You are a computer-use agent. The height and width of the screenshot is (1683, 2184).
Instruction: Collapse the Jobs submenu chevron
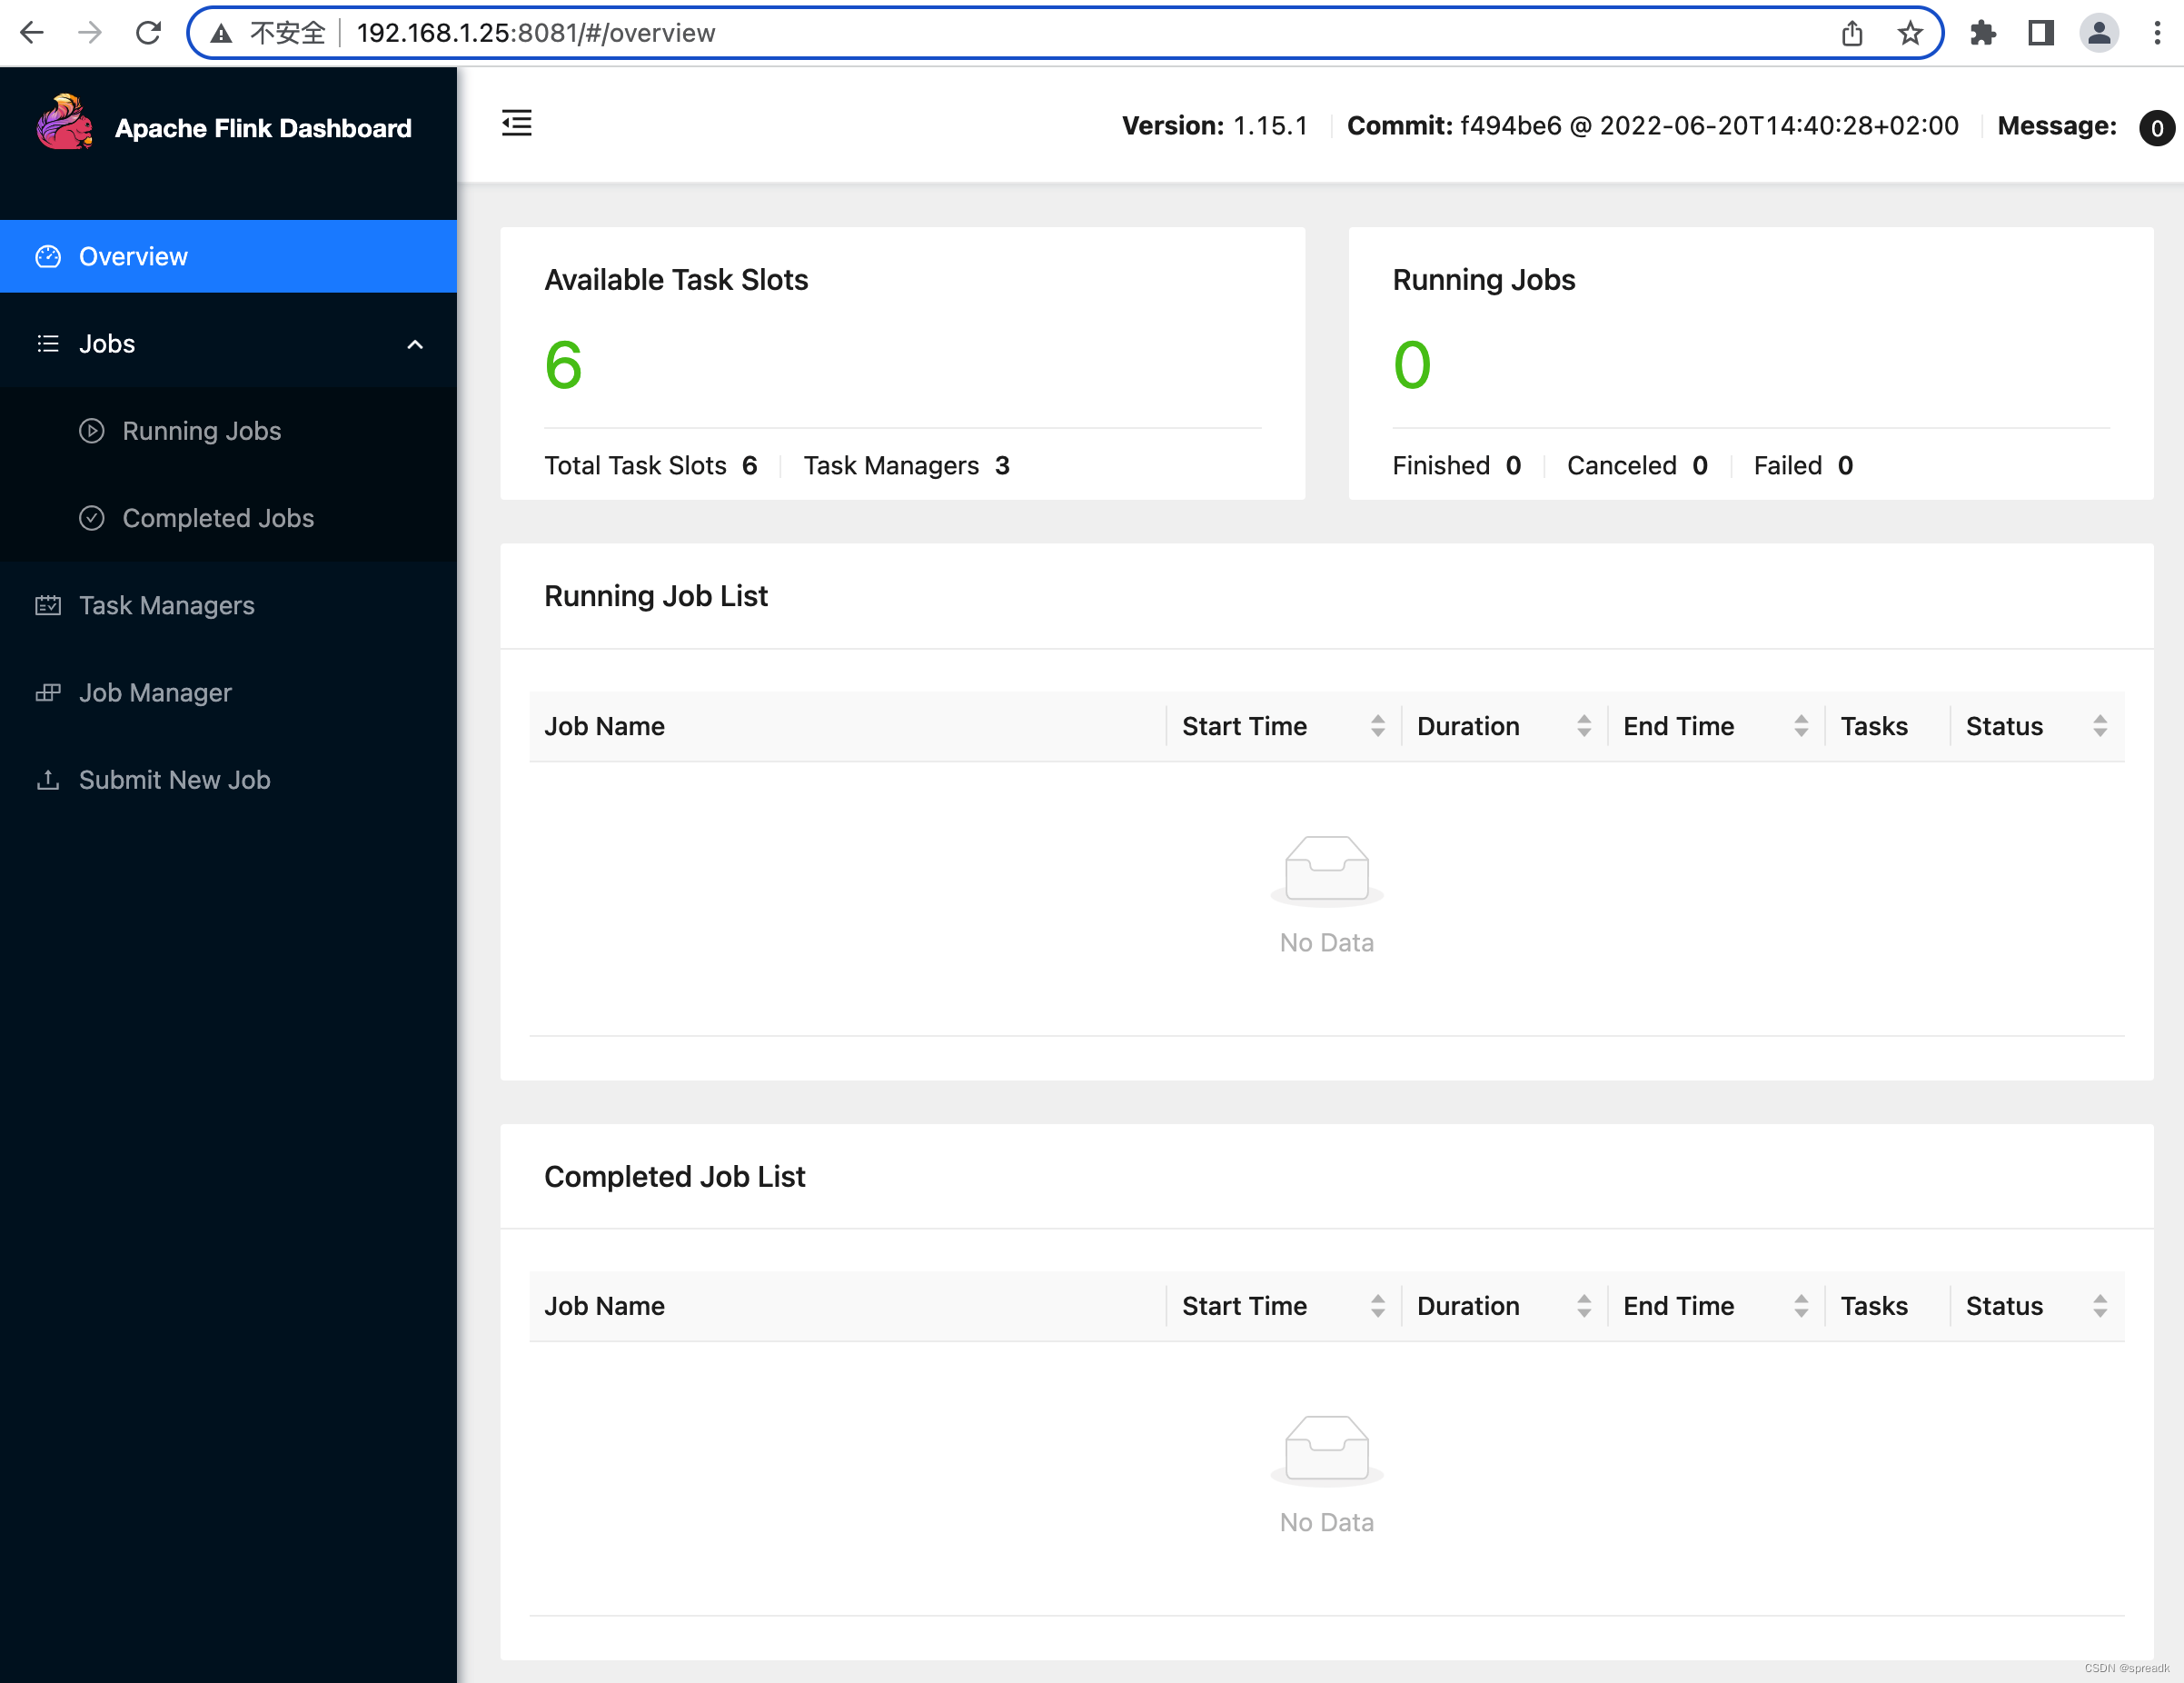(415, 345)
